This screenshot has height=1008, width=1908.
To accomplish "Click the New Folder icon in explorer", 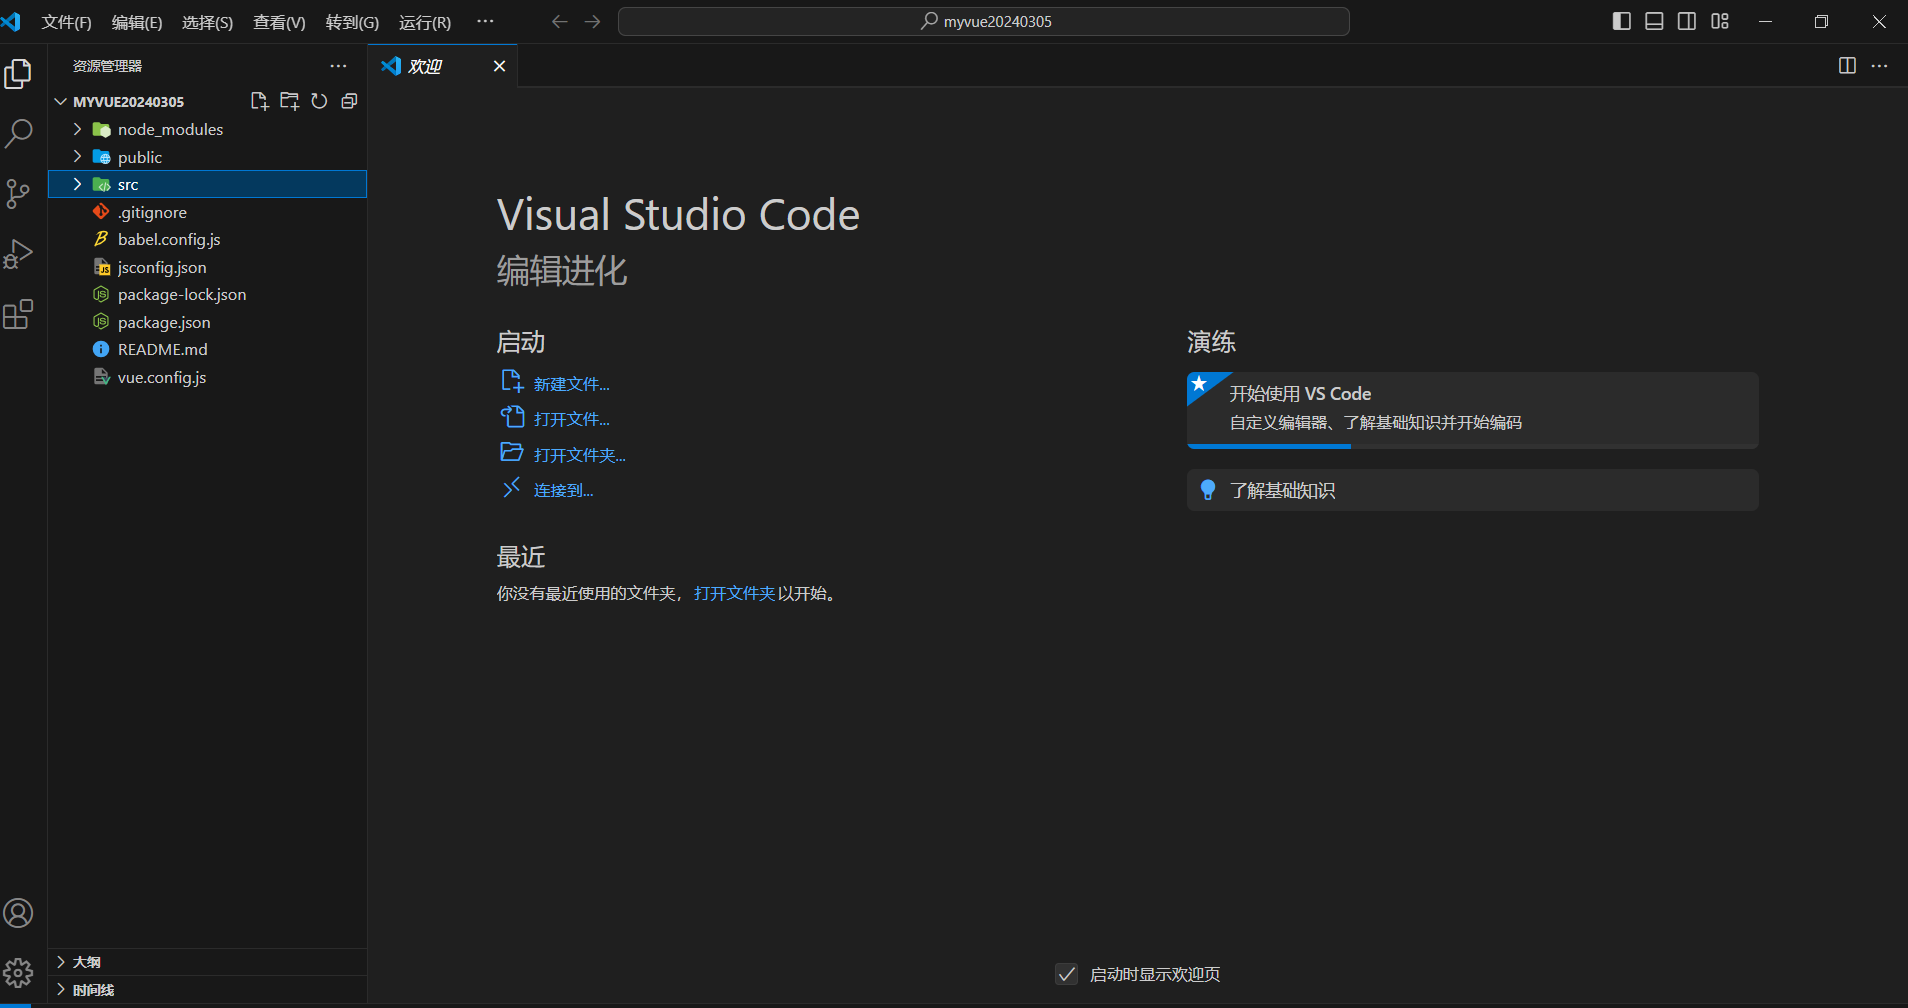I will (x=289, y=101).
